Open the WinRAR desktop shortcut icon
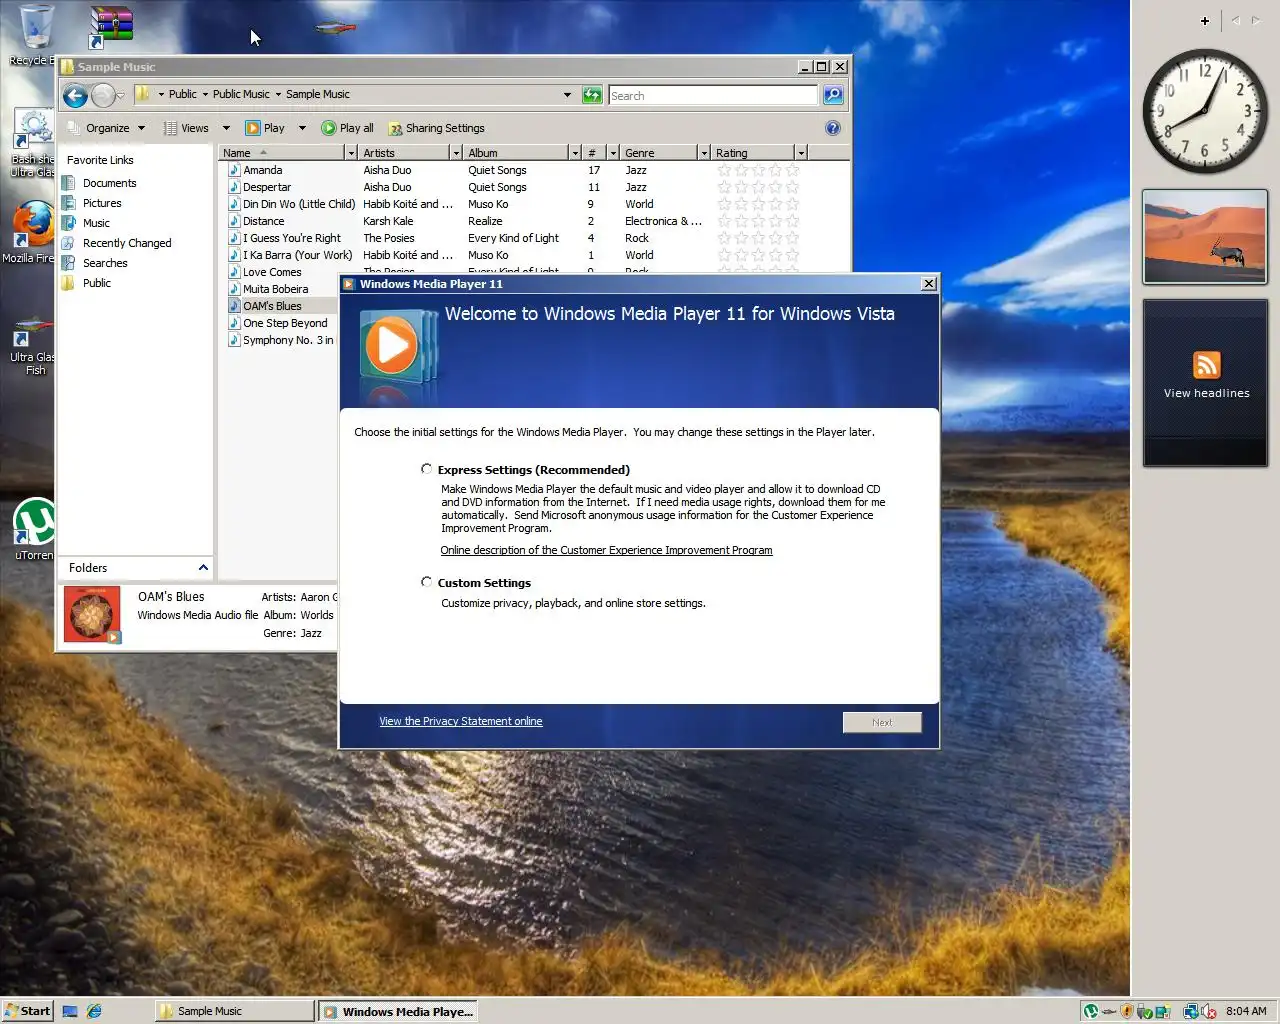The width and height of the screenshot is (1280, 1024). 110,27
